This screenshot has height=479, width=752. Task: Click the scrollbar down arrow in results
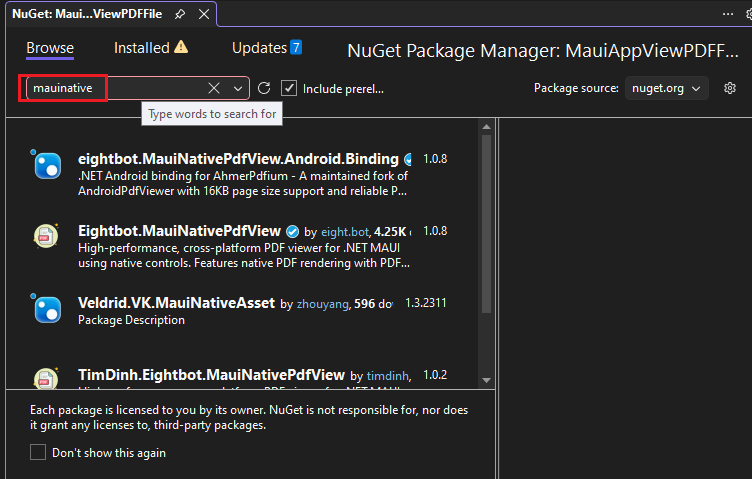tap(486, 380)
